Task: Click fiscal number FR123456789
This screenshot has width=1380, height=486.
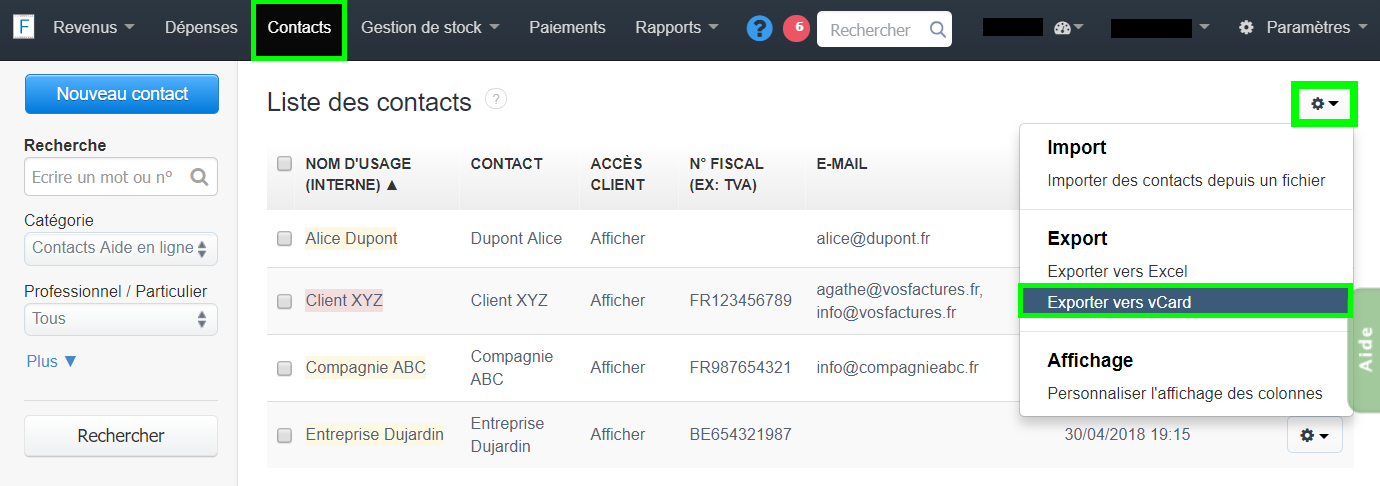Action: [741, 300]
